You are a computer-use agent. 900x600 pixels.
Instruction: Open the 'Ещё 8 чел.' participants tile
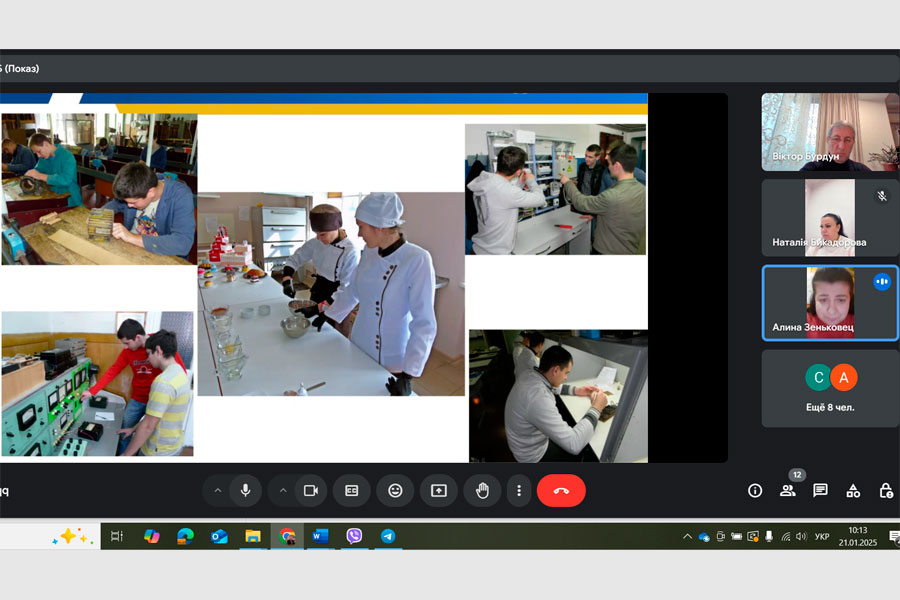pyautogui.click(x=830, y=389)
